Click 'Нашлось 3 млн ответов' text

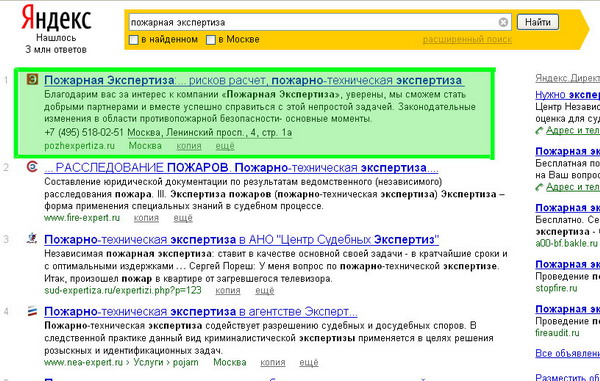(x=56, y=44)
